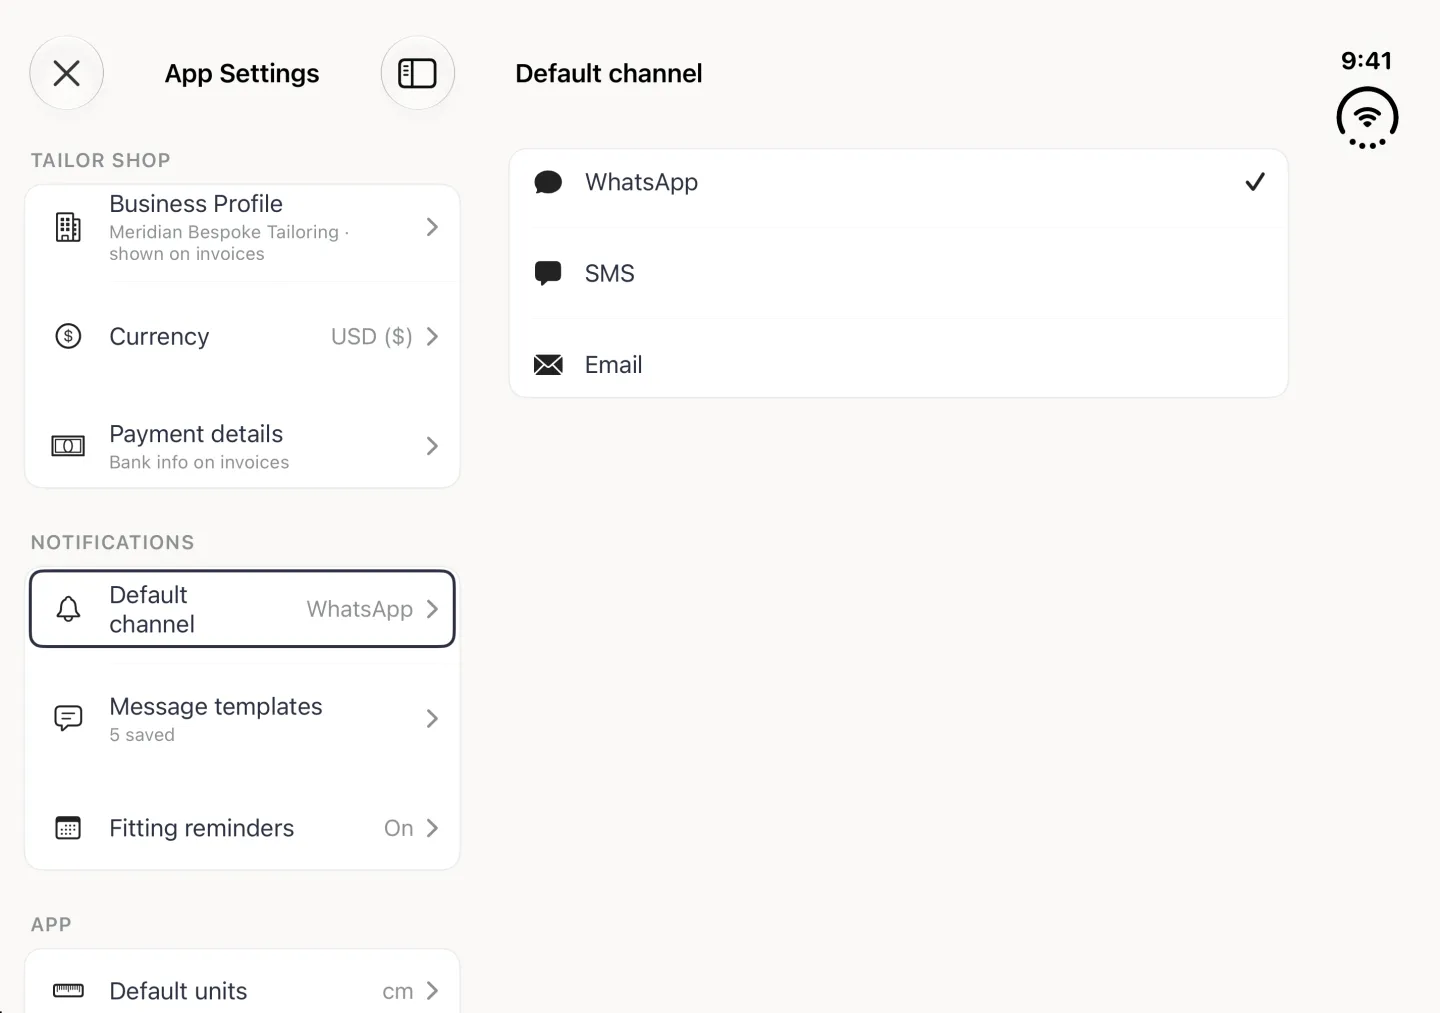Image resolution: width=1440 pixels, height=1013 pixels.
Task: Open Default units chevron arrow
Action: pyautogui.click(x=432, y=991)
